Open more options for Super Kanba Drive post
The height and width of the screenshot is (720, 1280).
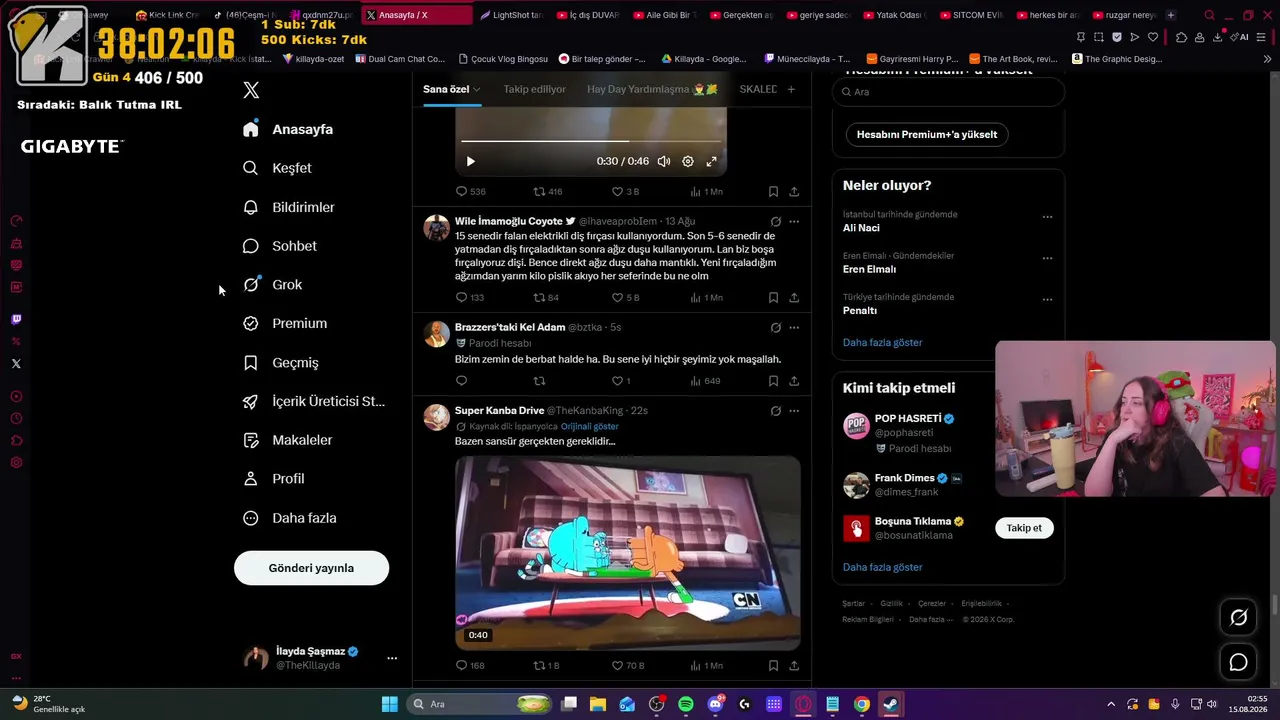pyautogui.click(x=794, y=410)
